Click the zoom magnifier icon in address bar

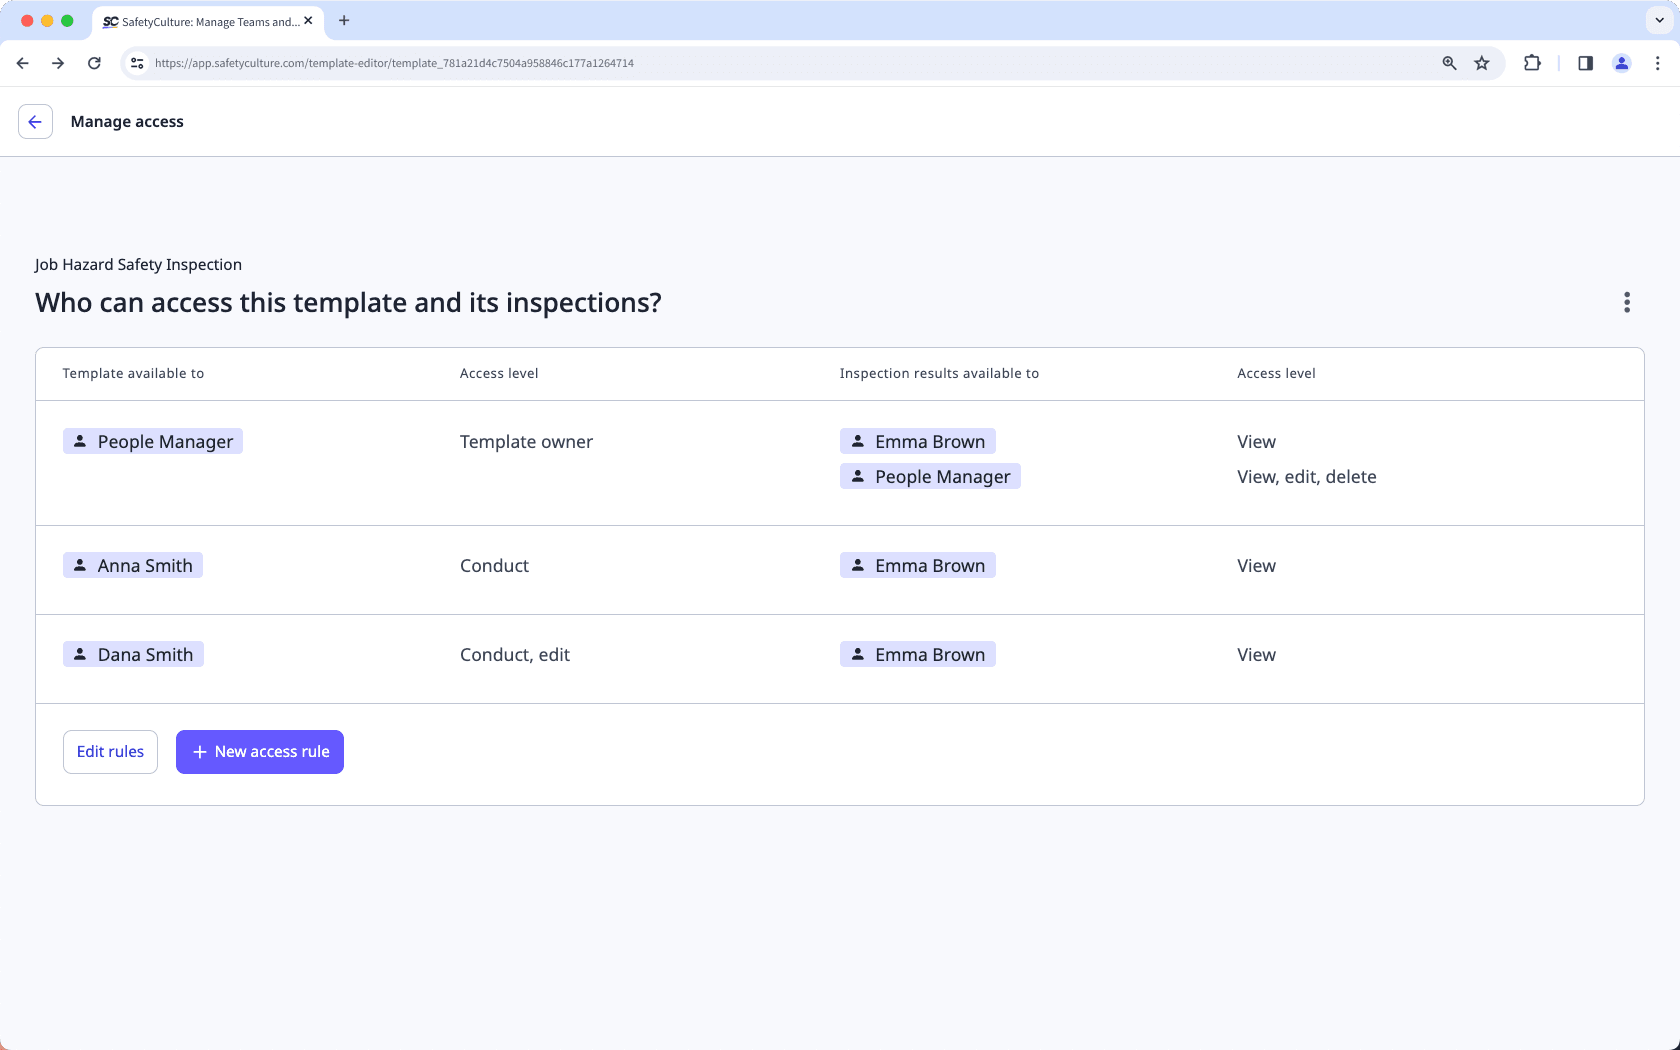1449,63
